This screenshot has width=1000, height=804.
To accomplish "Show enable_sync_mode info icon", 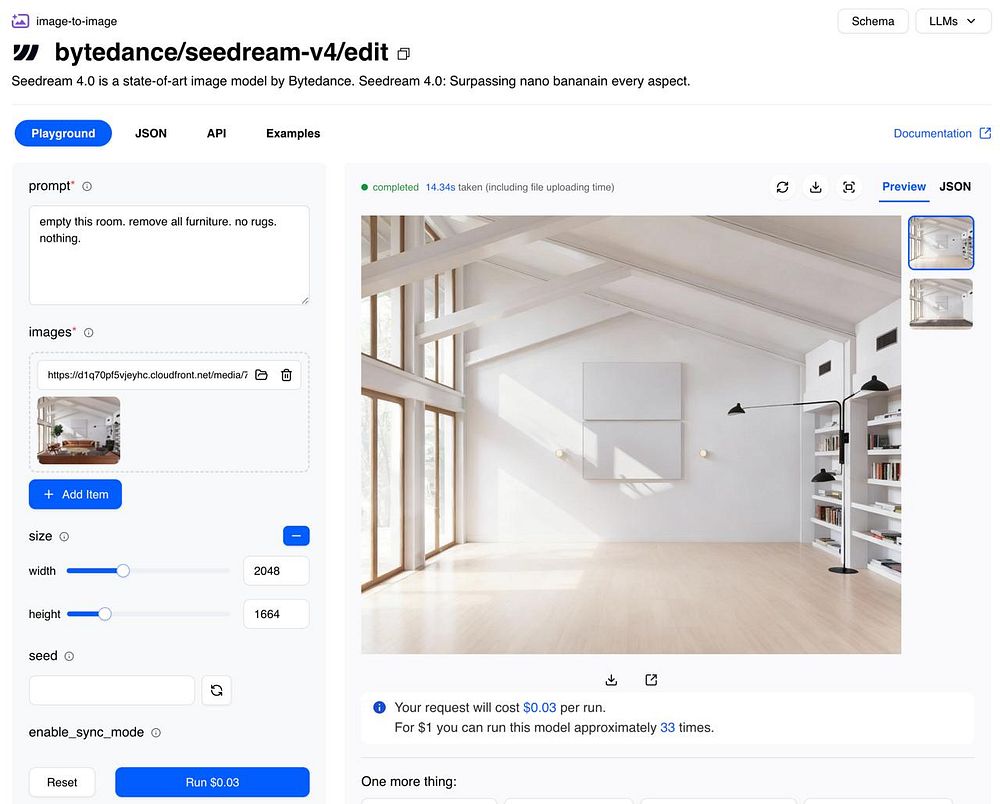I will (156, 733).
